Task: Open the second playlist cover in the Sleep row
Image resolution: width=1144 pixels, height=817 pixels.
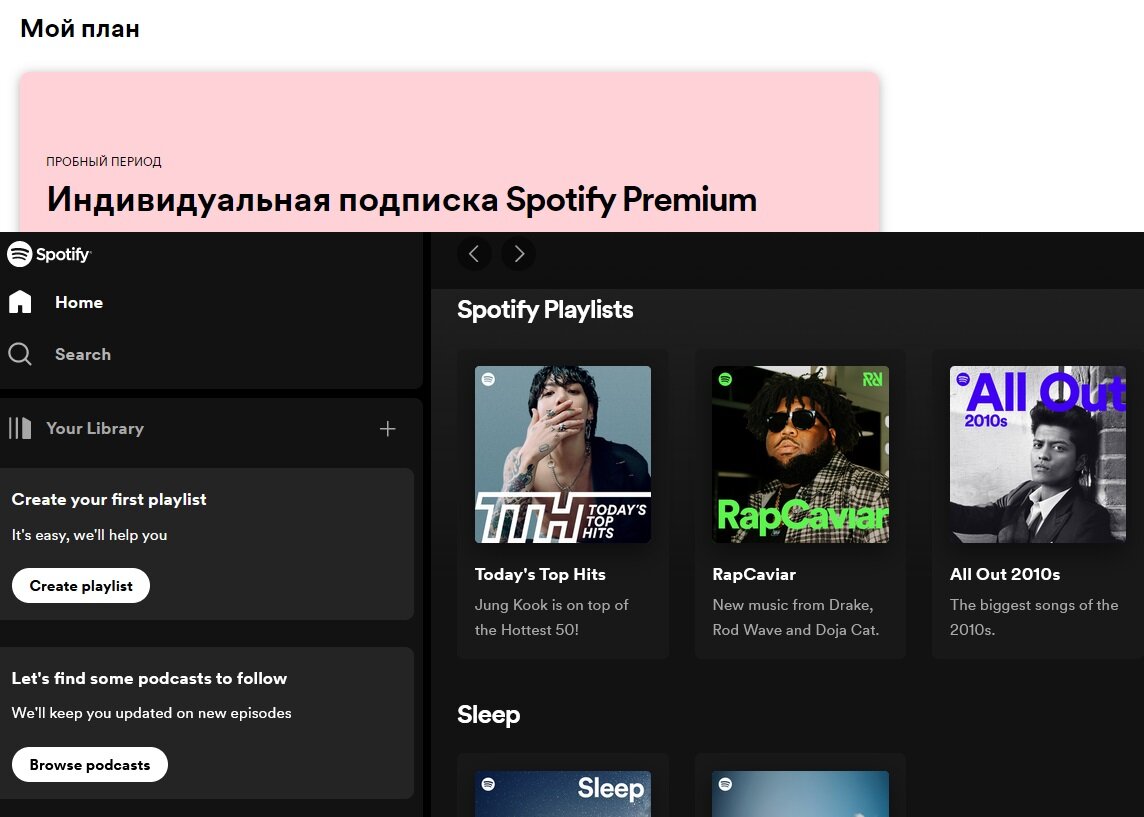Action: click(800, 794)
